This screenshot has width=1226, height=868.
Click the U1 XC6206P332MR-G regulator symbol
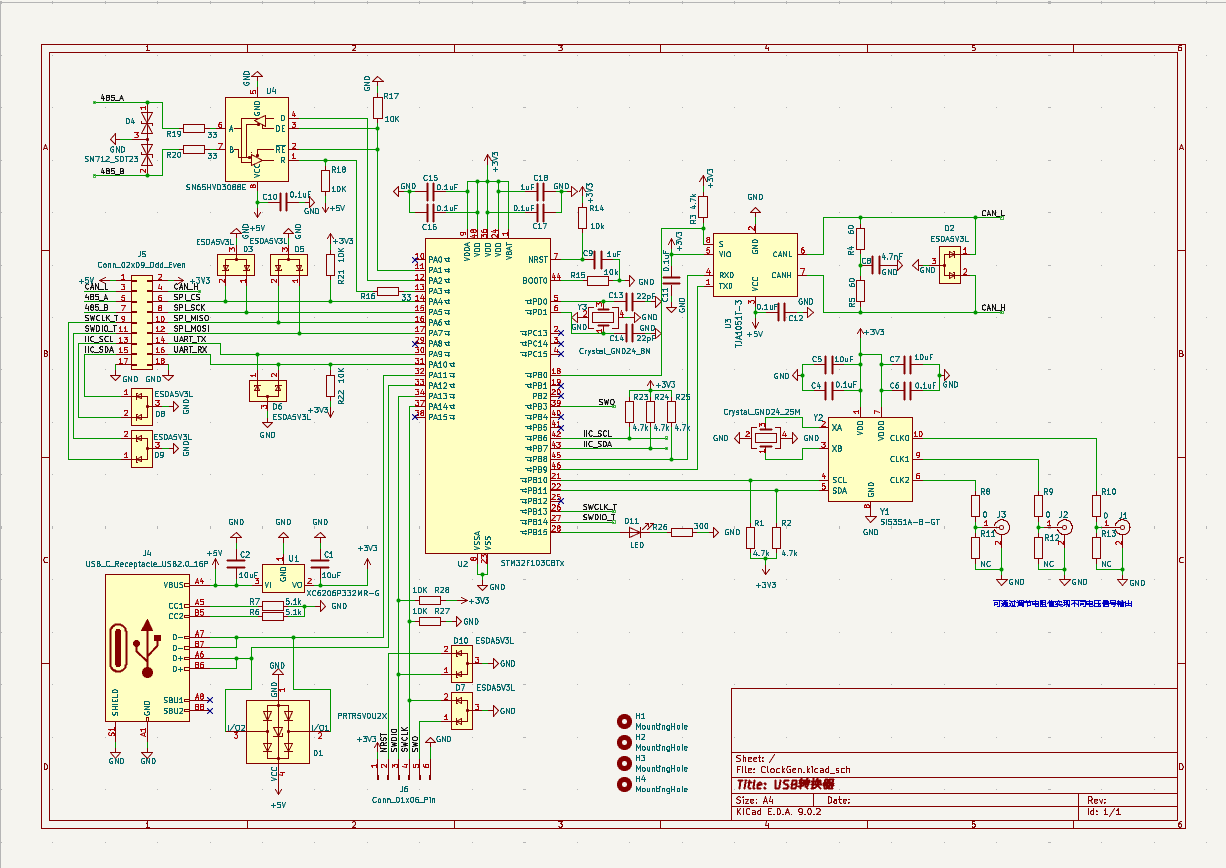284,576
